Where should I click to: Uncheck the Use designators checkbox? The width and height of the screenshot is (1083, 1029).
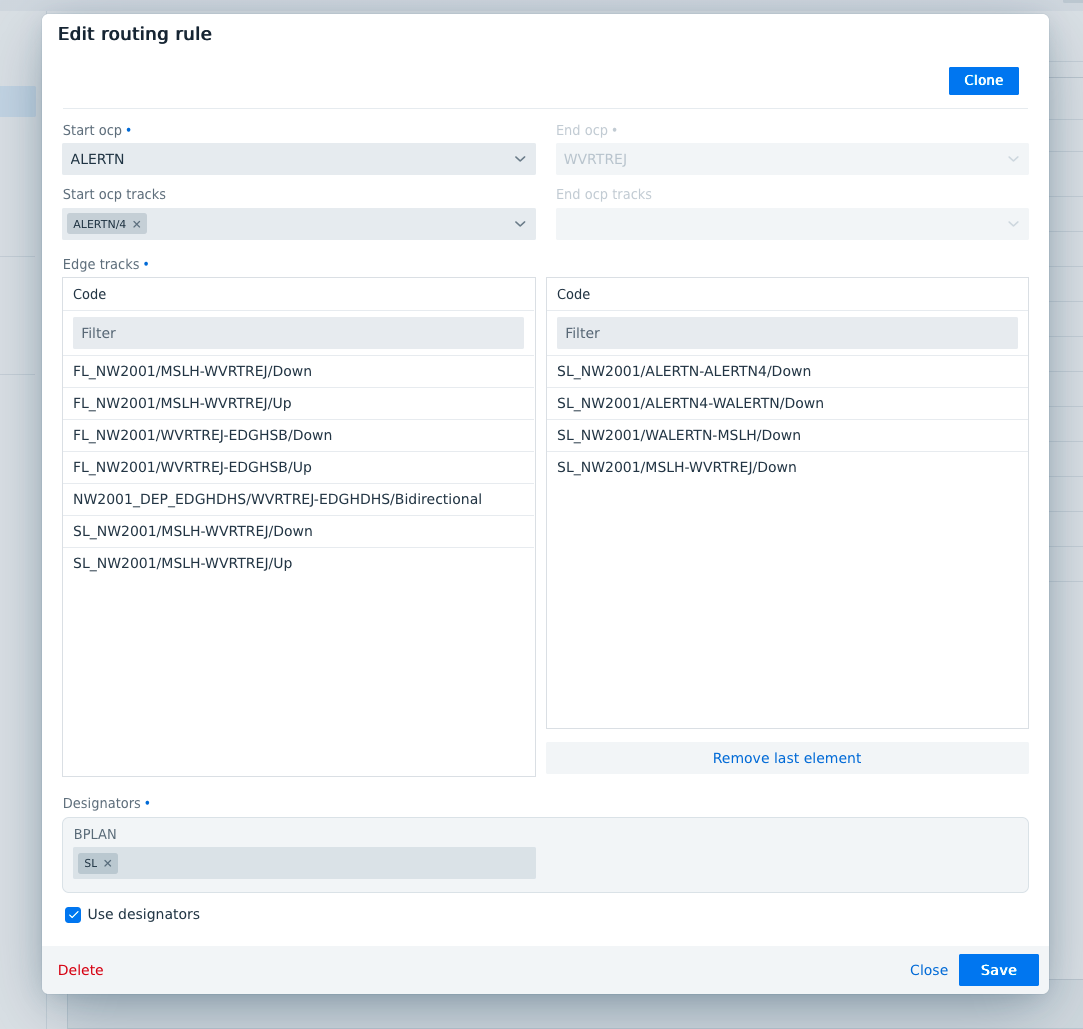click(x=73, y=914)
